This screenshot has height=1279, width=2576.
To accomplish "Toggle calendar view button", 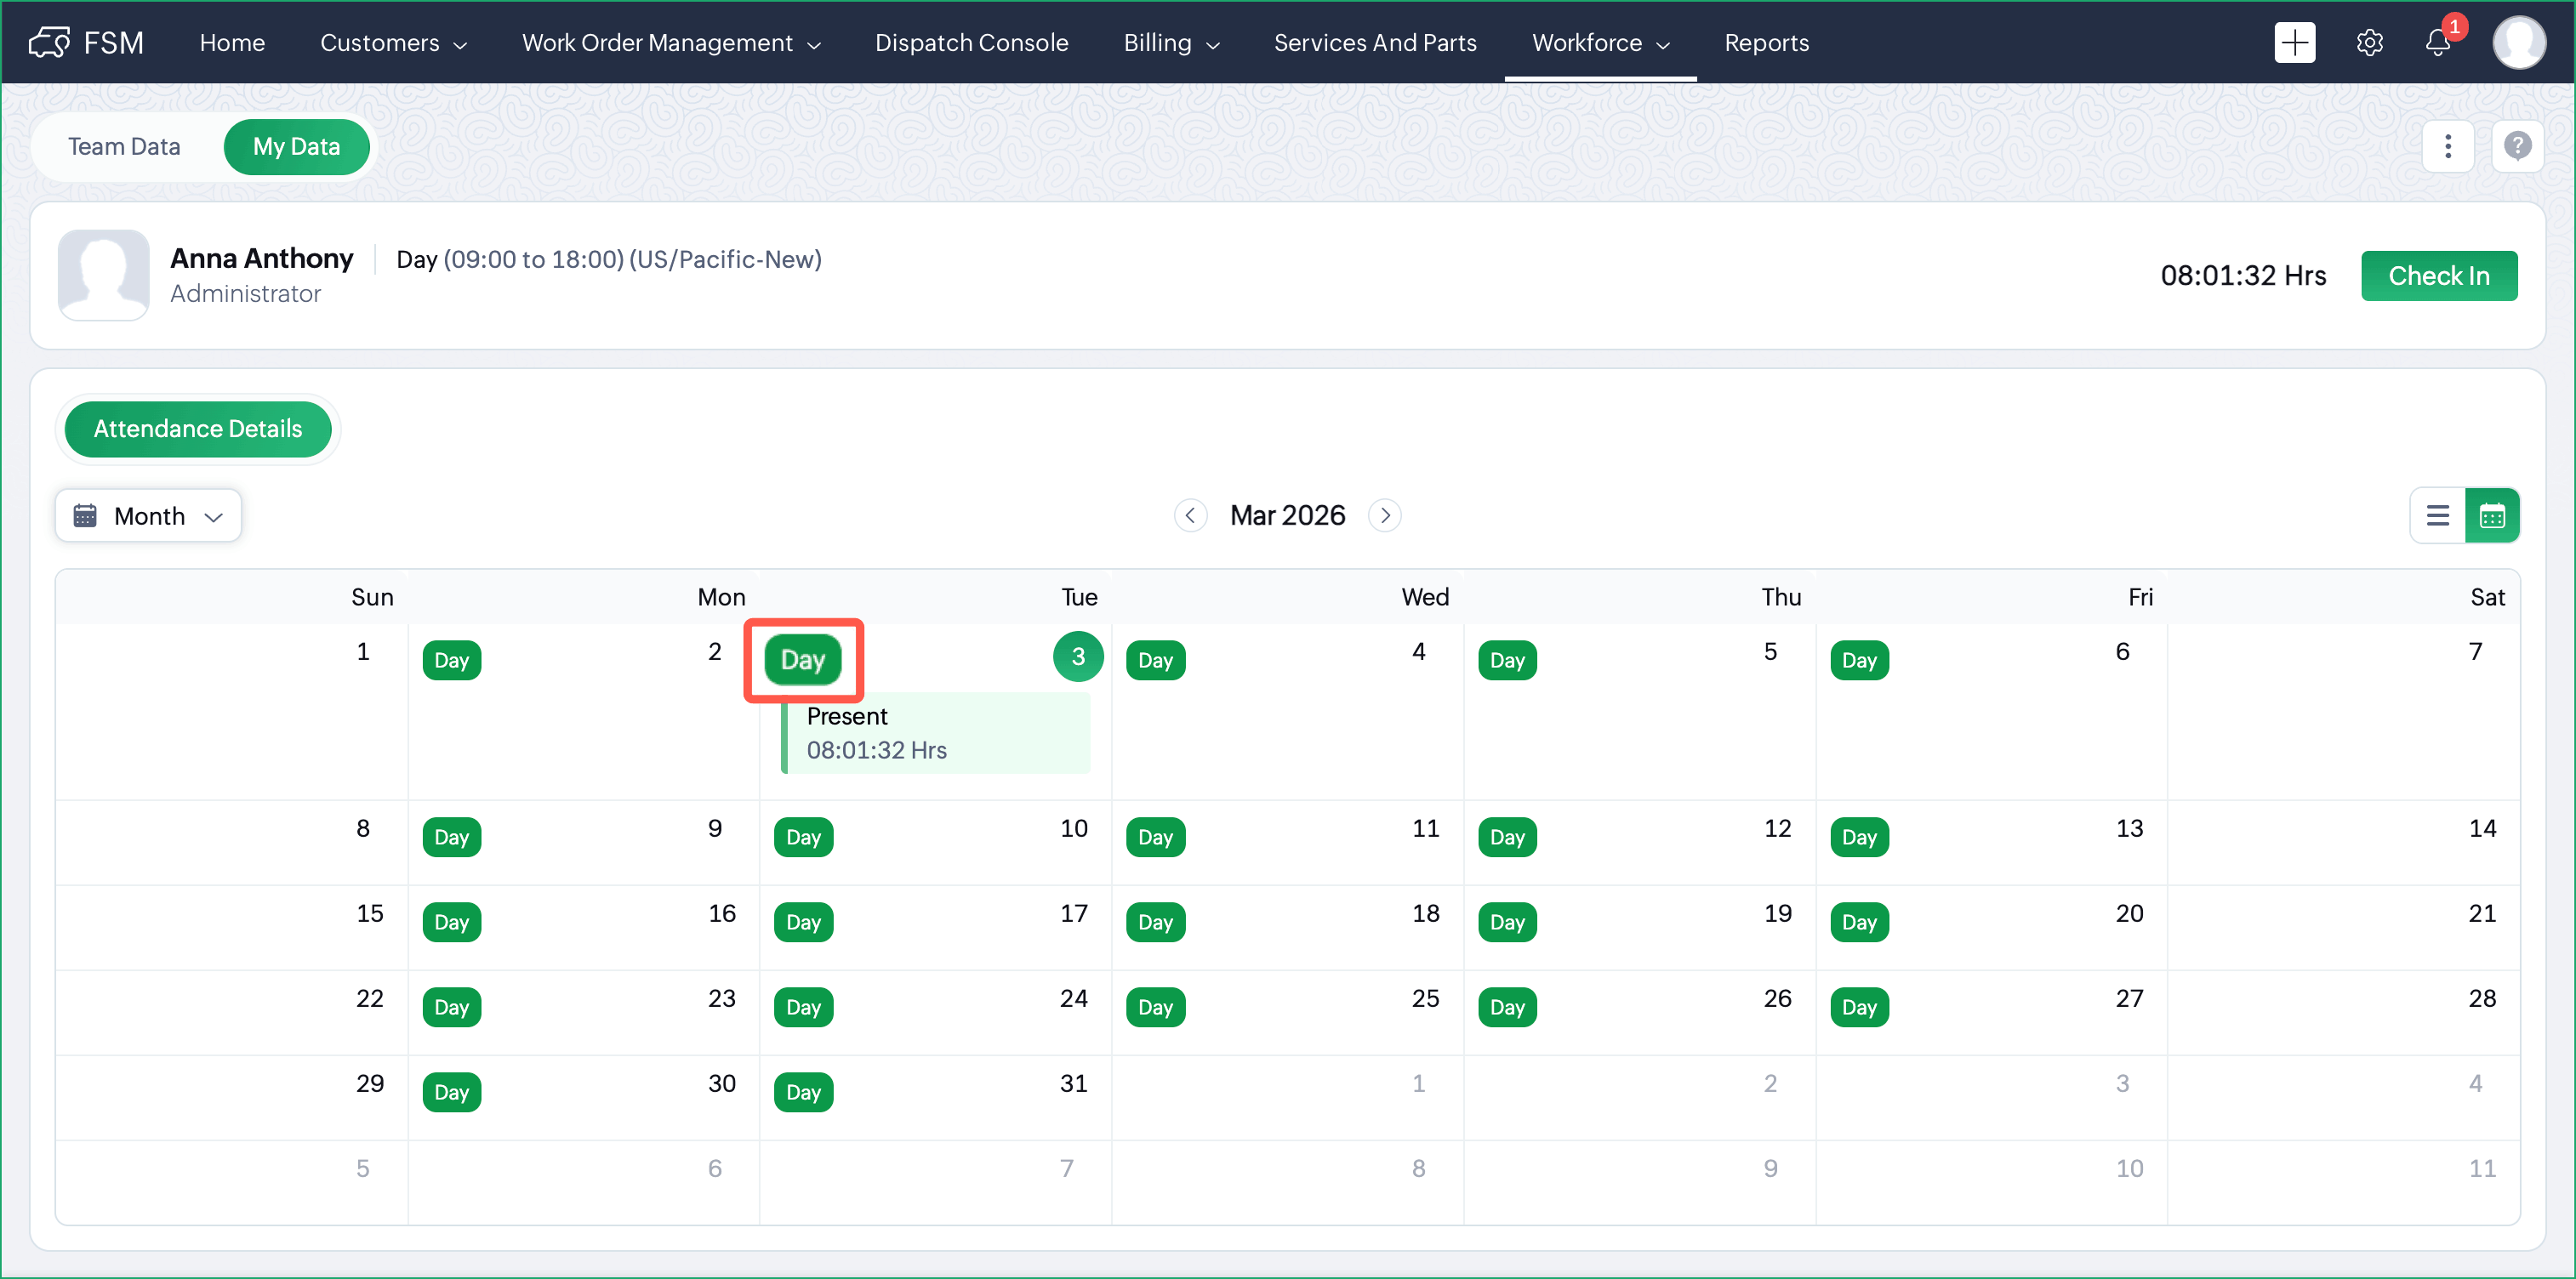I will pos(2492,516).
